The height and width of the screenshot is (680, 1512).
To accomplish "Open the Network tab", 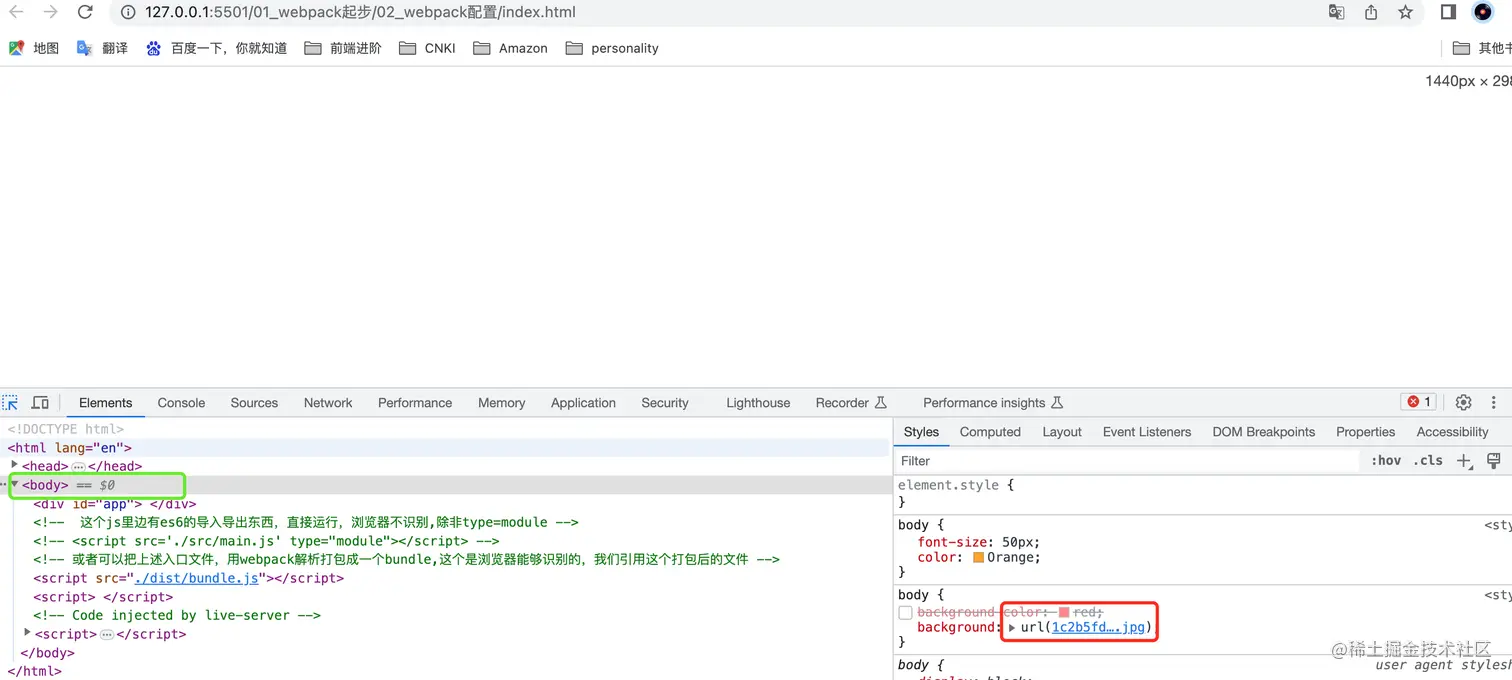I will 328,403.
